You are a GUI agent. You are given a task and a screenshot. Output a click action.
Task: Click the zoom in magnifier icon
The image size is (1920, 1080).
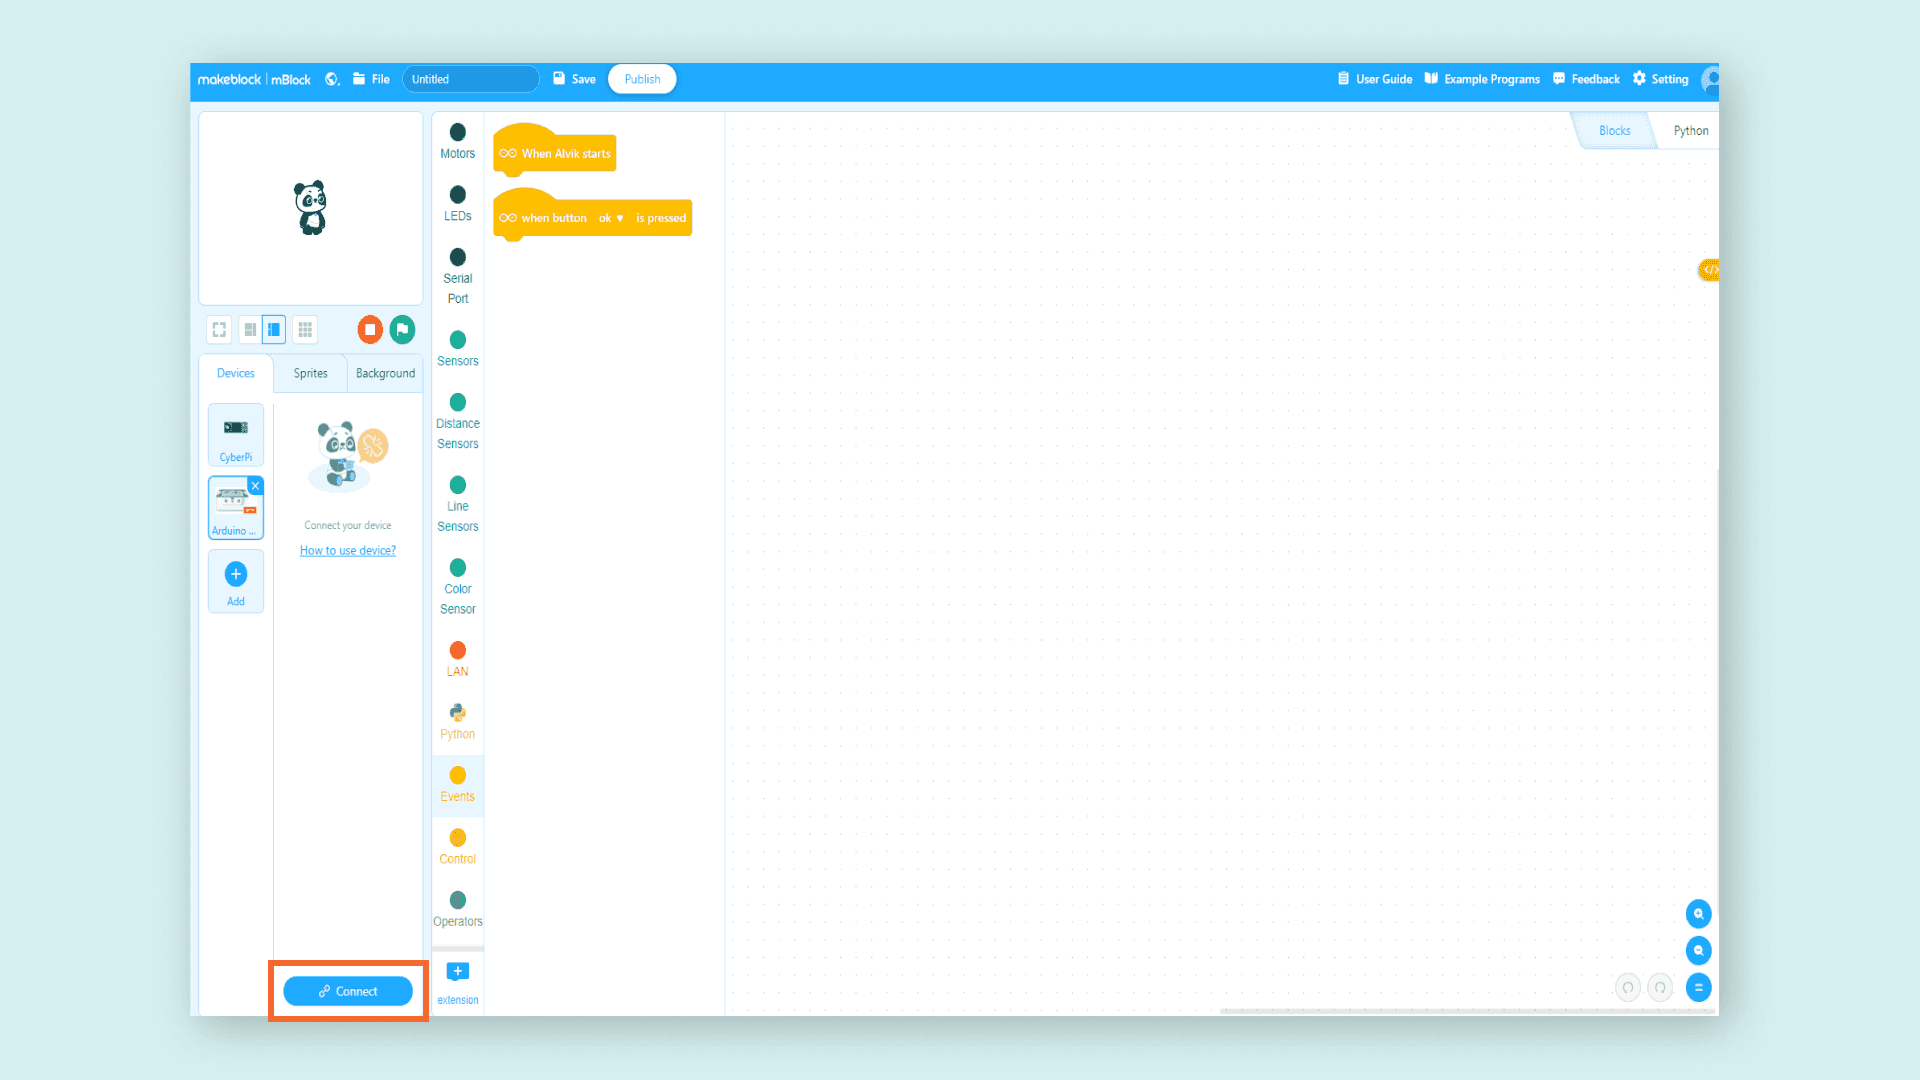pyautogui.click(x=1698, y=914)
